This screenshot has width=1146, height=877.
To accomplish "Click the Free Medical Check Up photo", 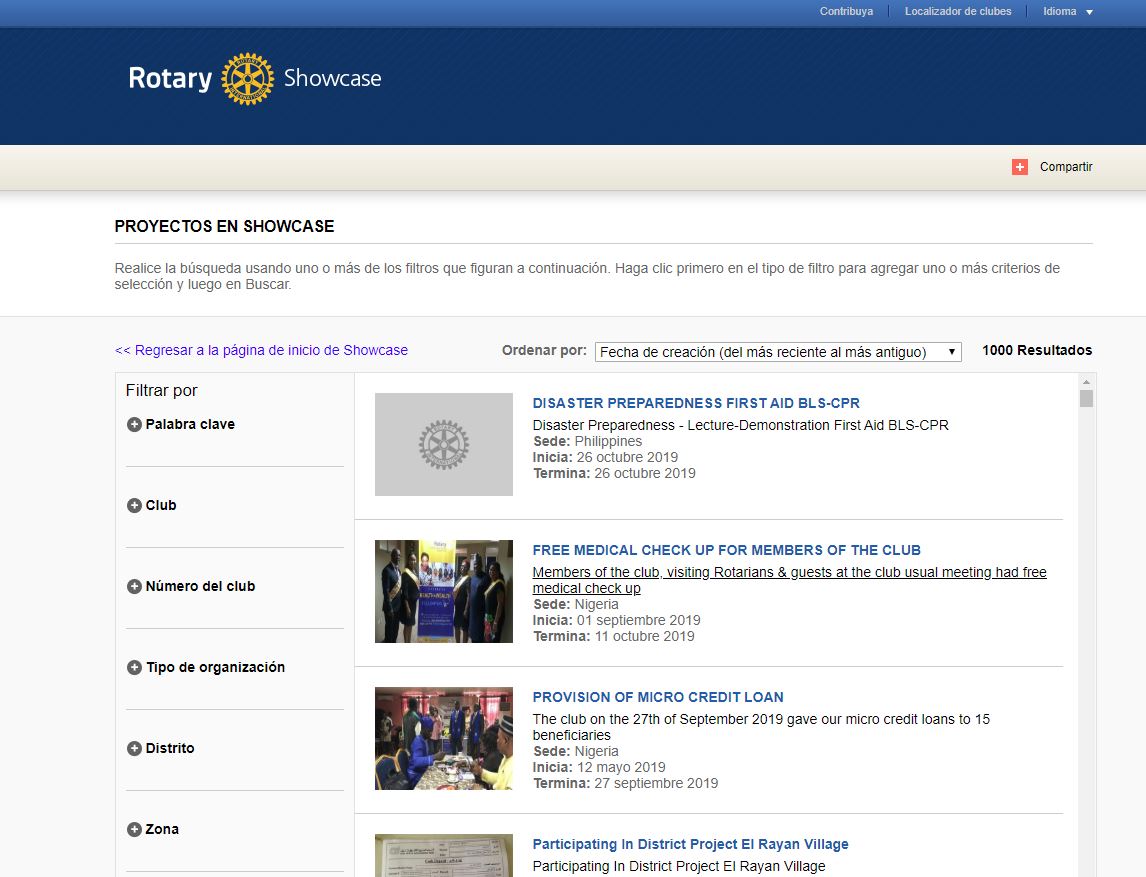I will click(443, 591).
